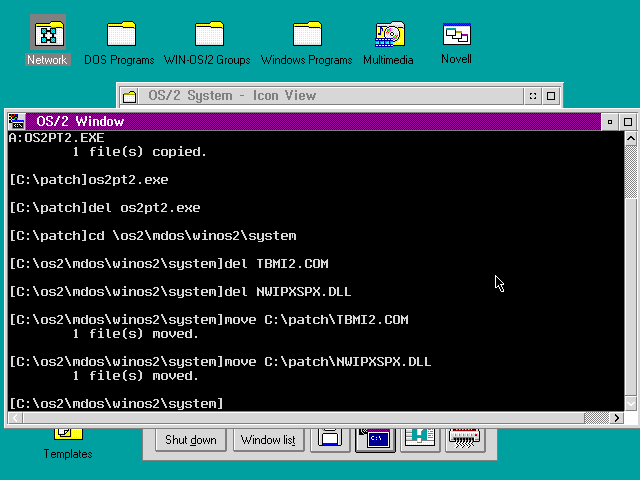
Task: Click the OS/2 System - Icon View title bar
Action: tap(331, 96)
